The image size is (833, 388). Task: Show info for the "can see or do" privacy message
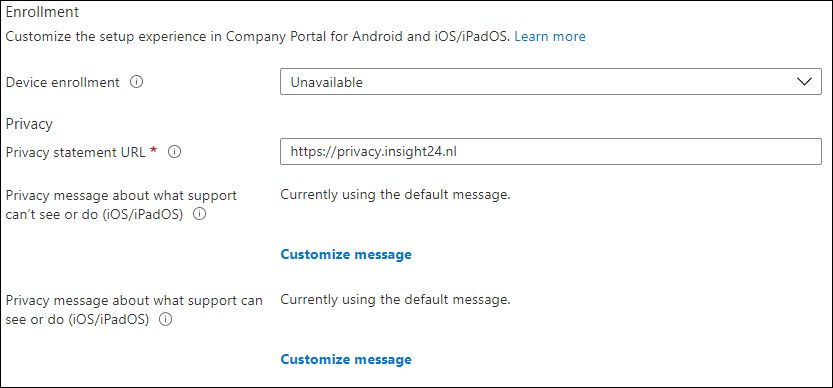(165, 320)
